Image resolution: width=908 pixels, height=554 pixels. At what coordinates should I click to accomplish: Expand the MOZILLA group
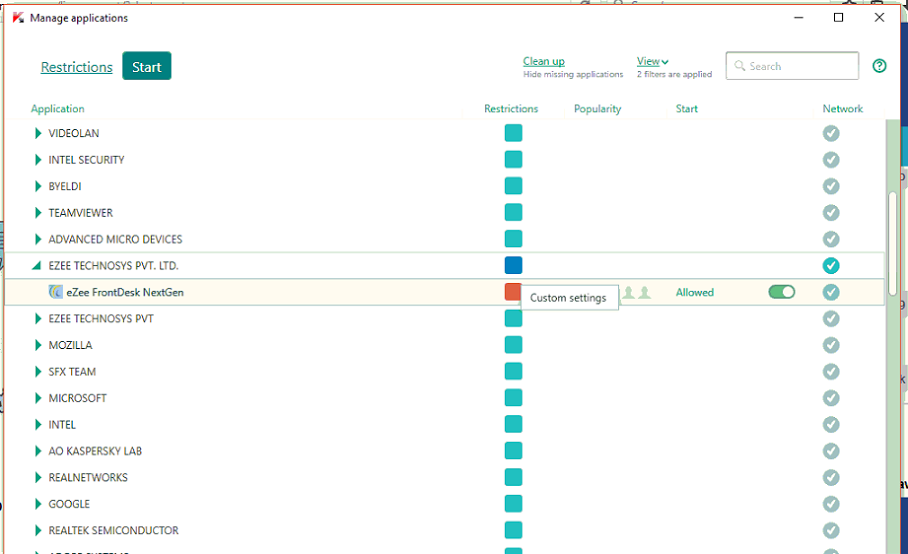[38, 345]
